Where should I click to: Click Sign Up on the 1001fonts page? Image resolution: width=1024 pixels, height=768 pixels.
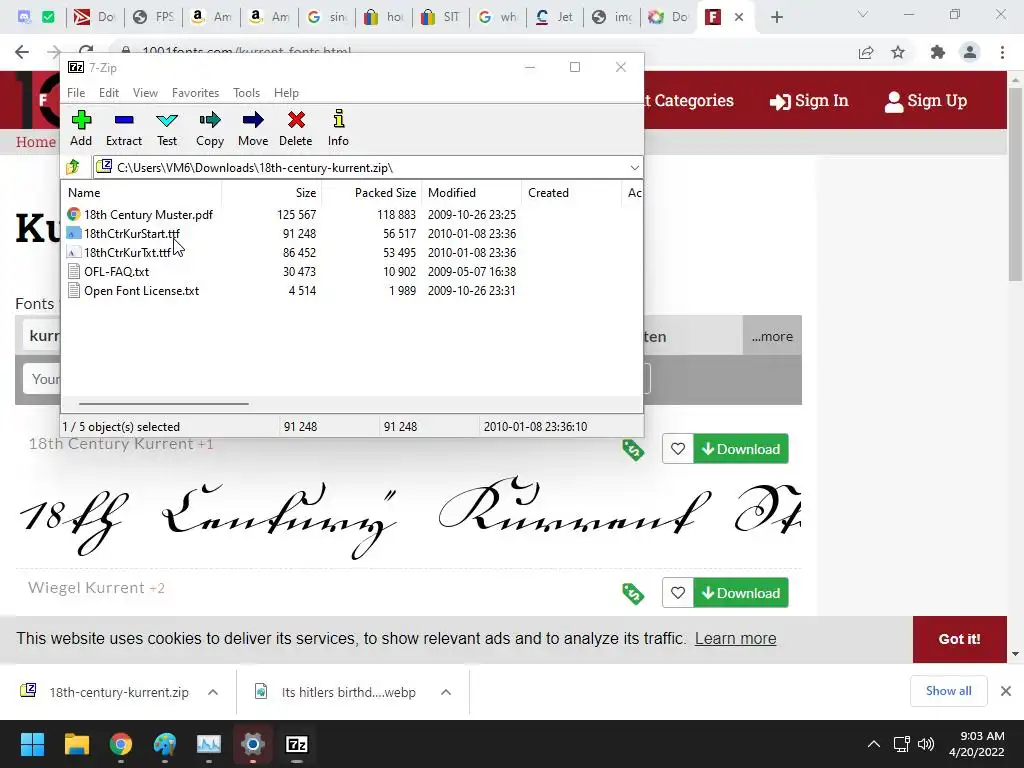[x=925, y=101]
